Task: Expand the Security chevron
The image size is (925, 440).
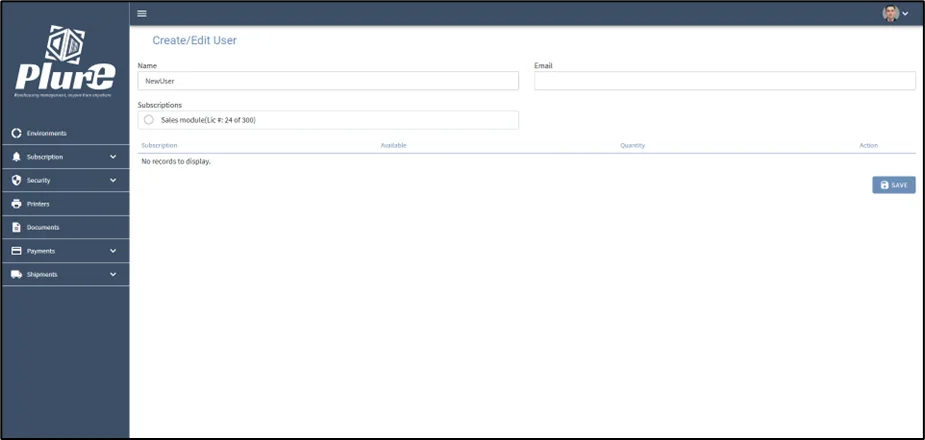Action: point(113,180)
